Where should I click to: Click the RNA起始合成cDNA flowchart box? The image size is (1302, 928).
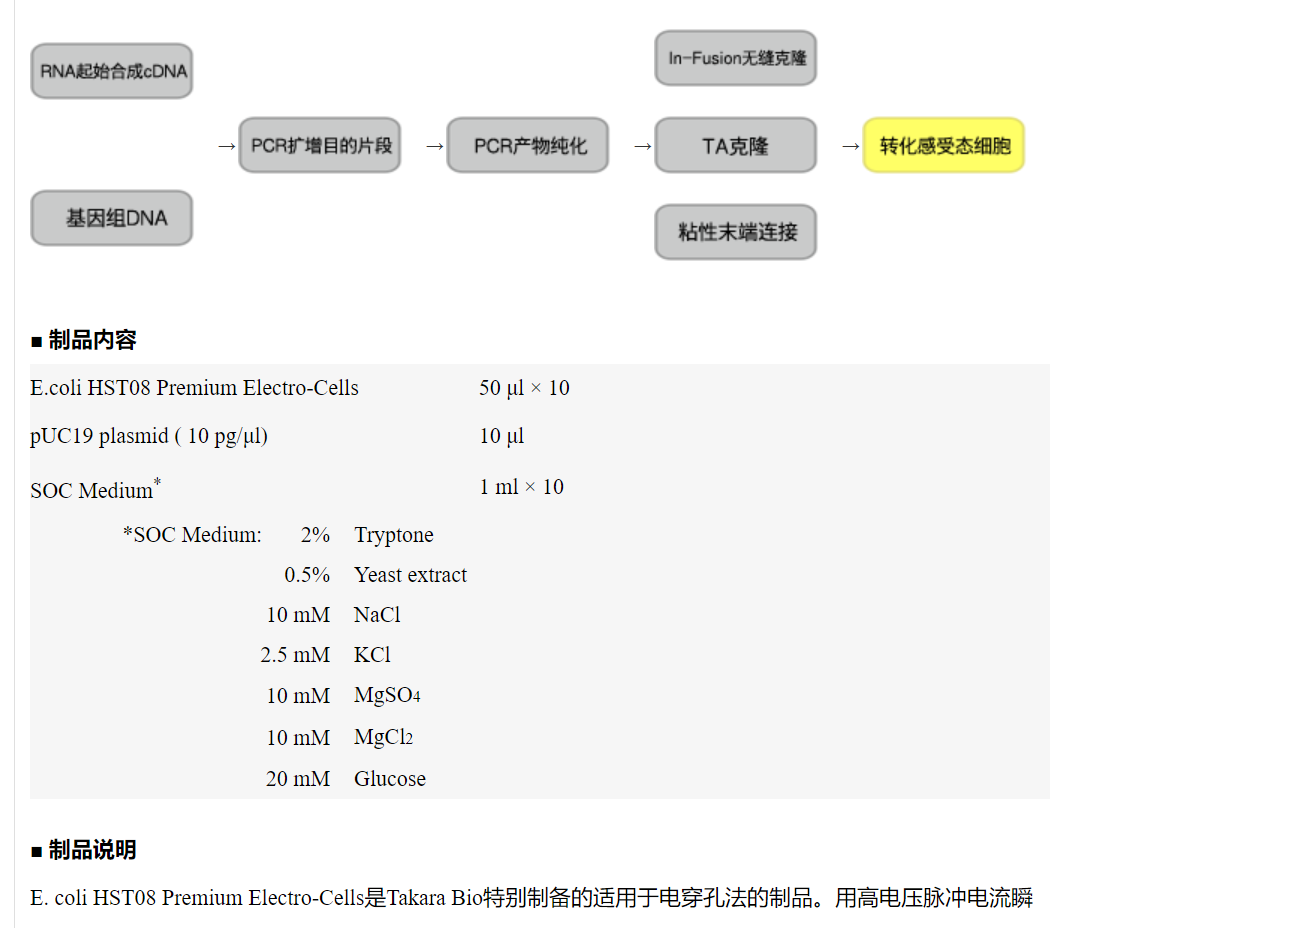(112, 71)
